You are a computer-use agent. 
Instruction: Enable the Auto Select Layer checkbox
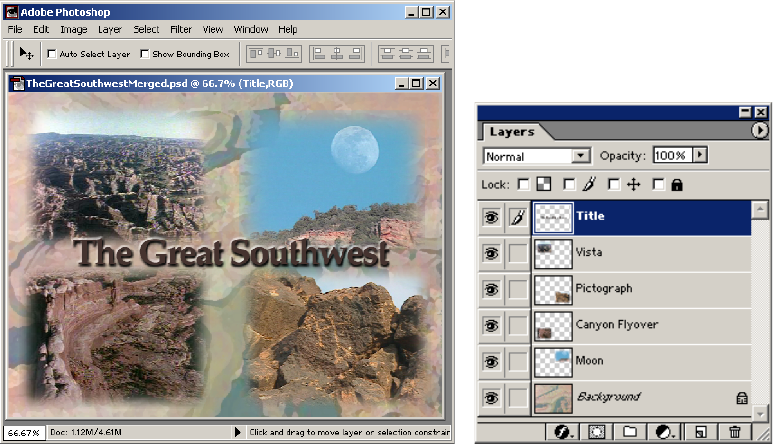52,54
